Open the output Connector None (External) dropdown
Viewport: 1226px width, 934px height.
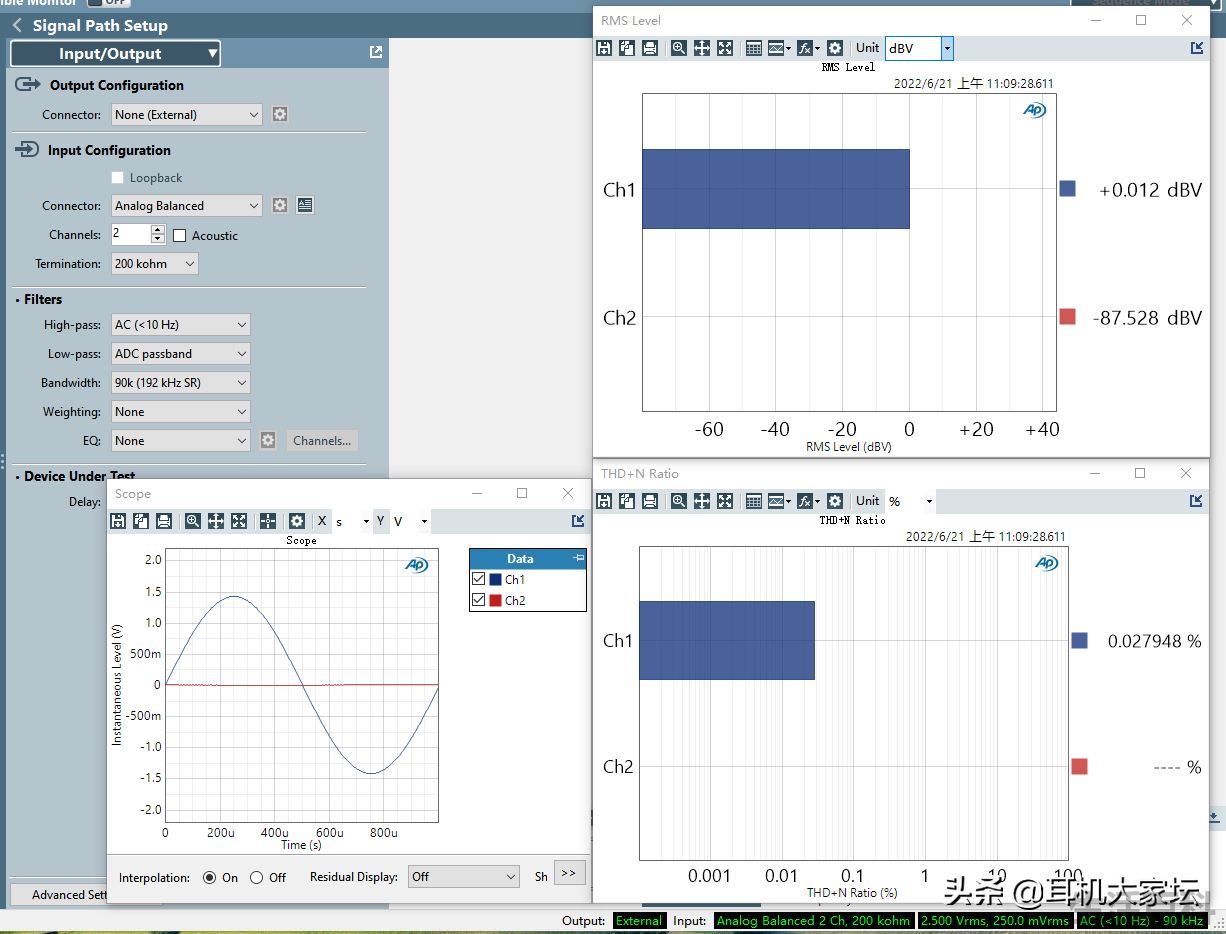tap(187, 115)
